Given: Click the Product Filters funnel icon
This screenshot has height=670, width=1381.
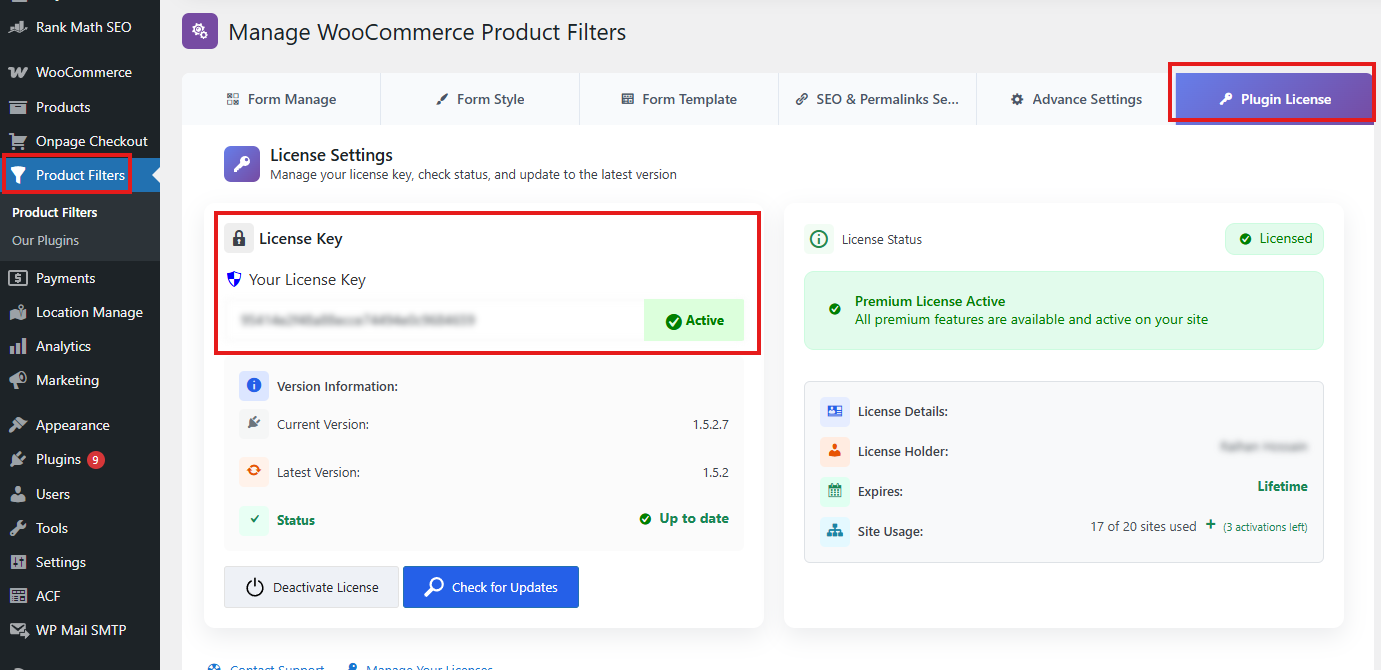Looking at the screenshot, I should click(17, 175).
